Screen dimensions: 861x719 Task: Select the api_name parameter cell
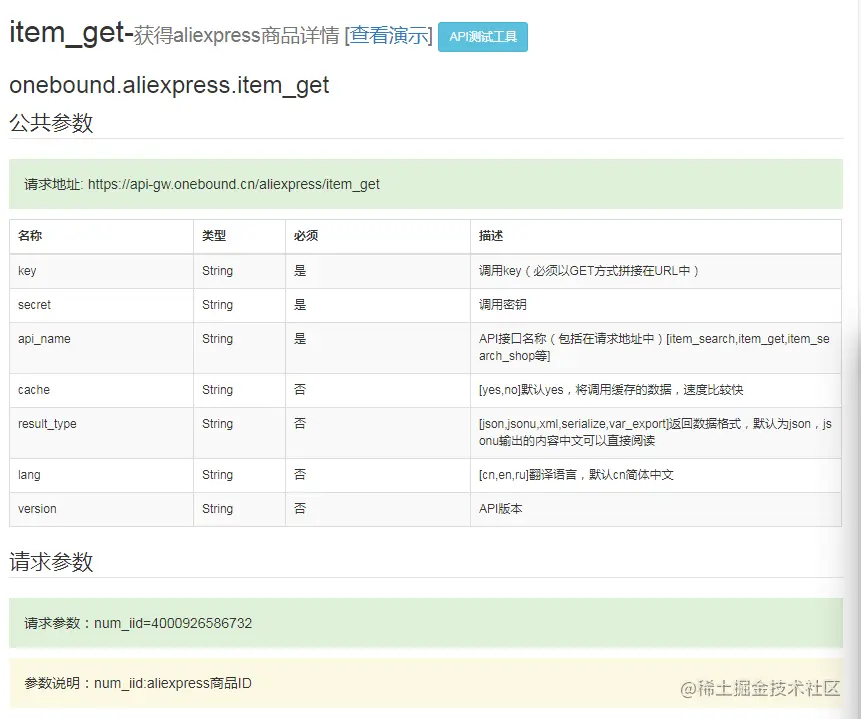[x=102, y=348]
